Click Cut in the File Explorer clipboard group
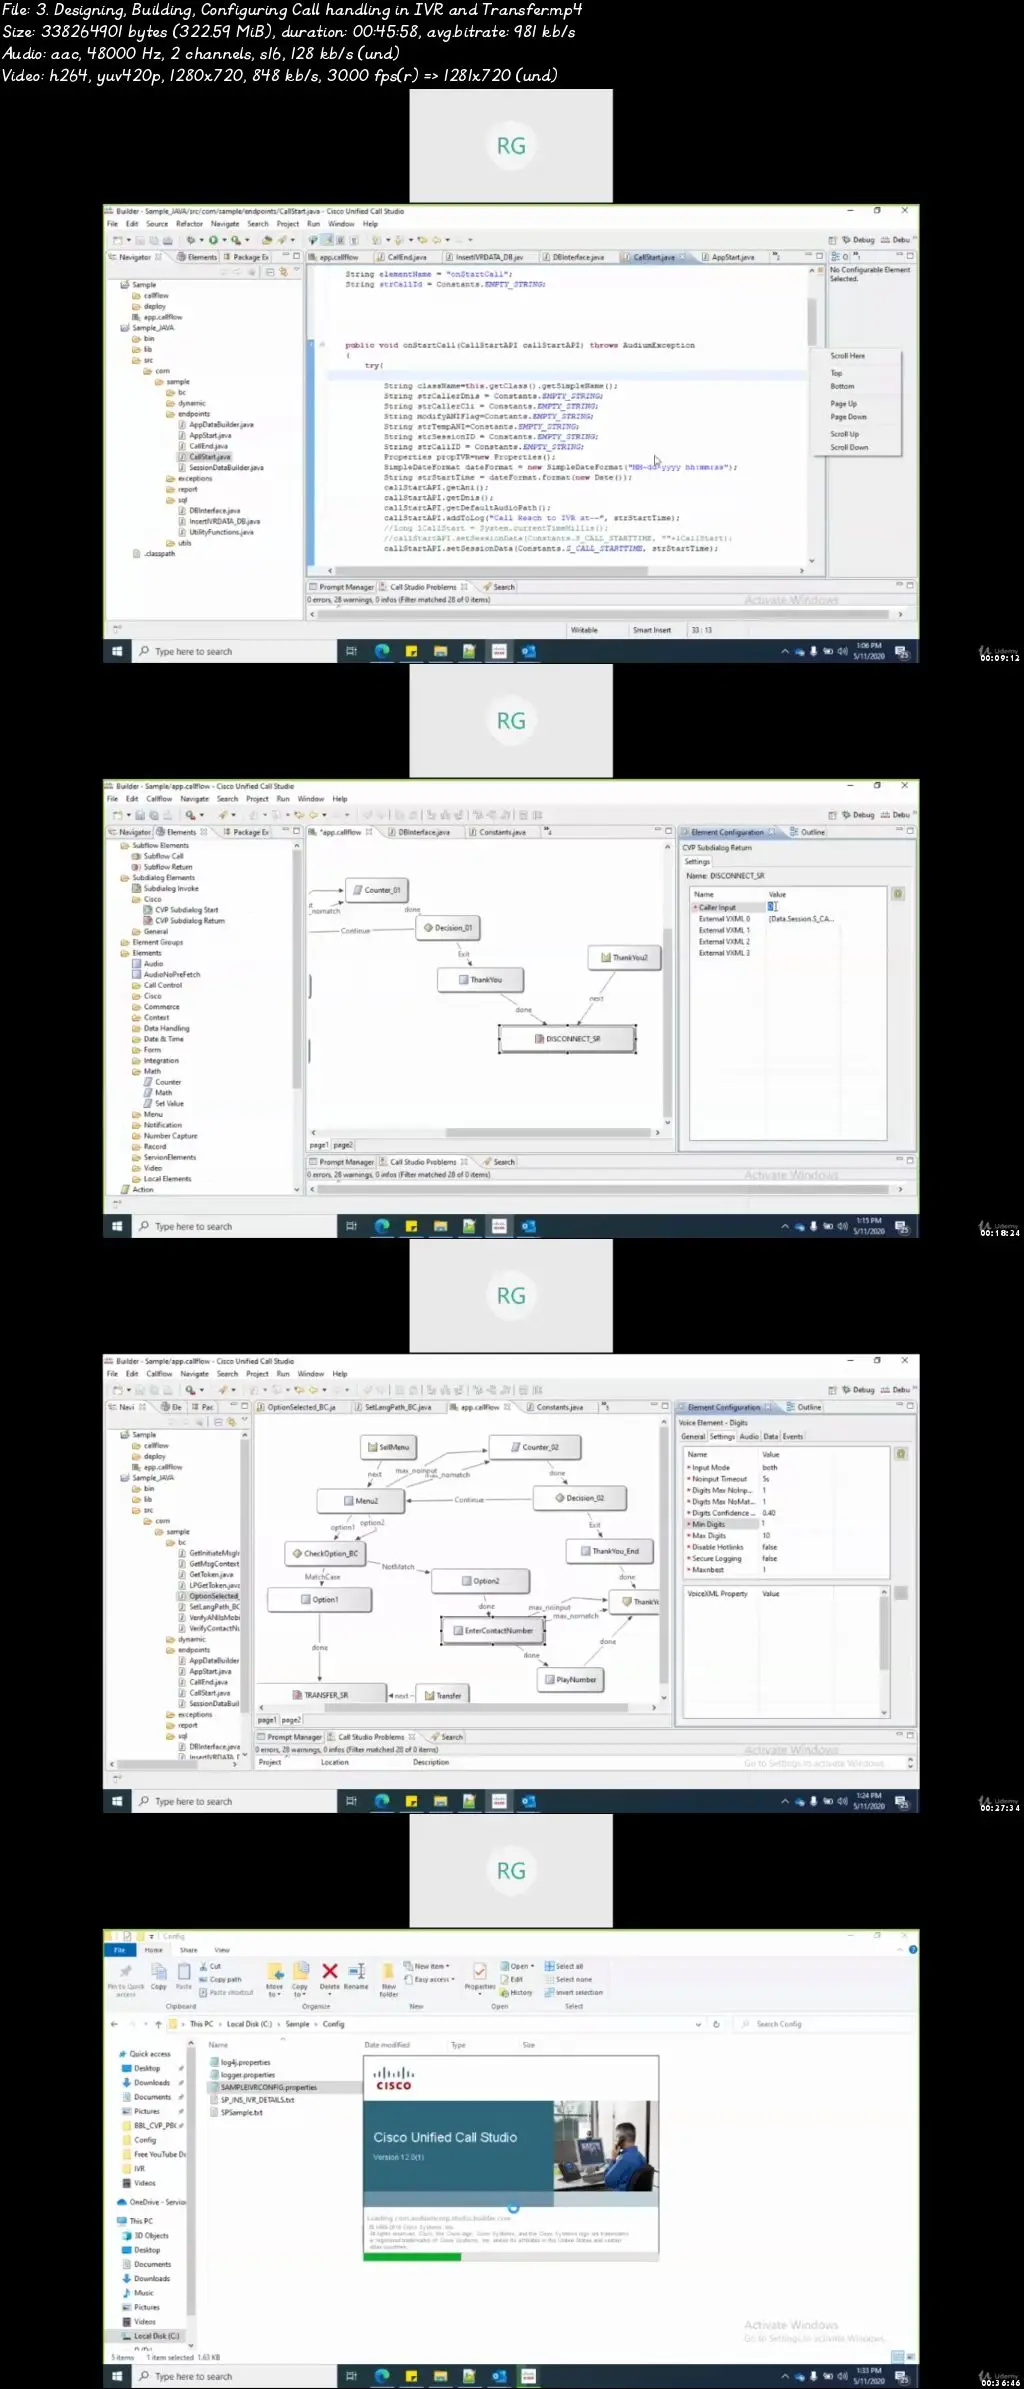Screen dimensions: 1024x2389 tap(210, 1966)
